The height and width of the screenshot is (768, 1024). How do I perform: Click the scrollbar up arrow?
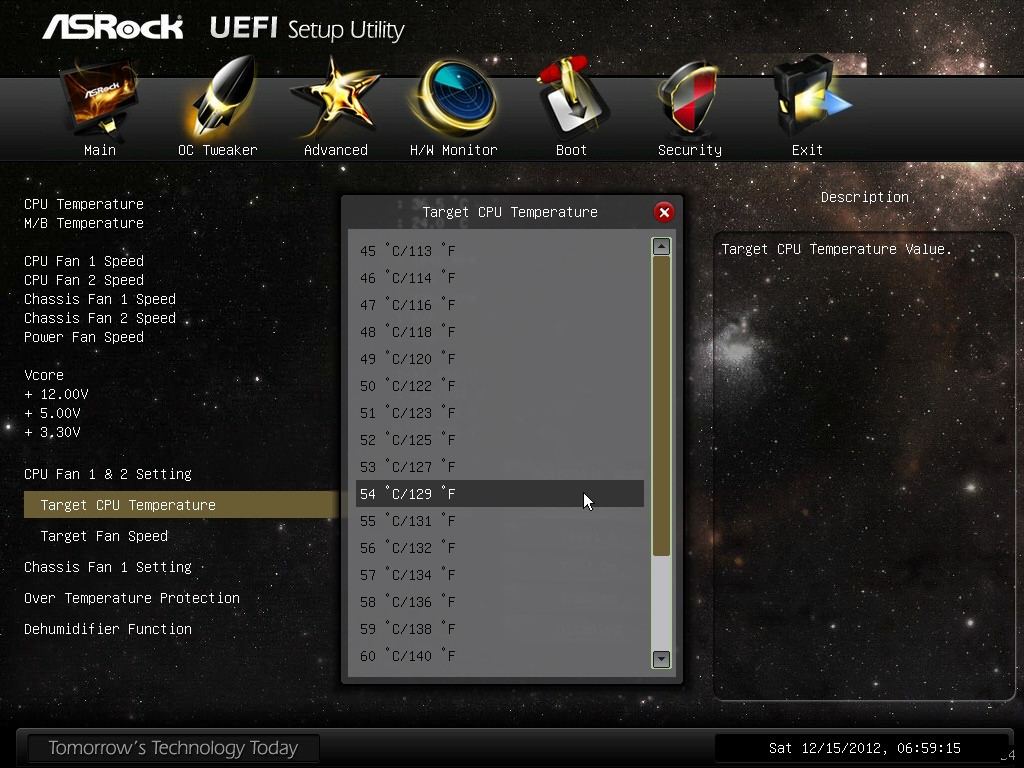click(x=661, y=246)
